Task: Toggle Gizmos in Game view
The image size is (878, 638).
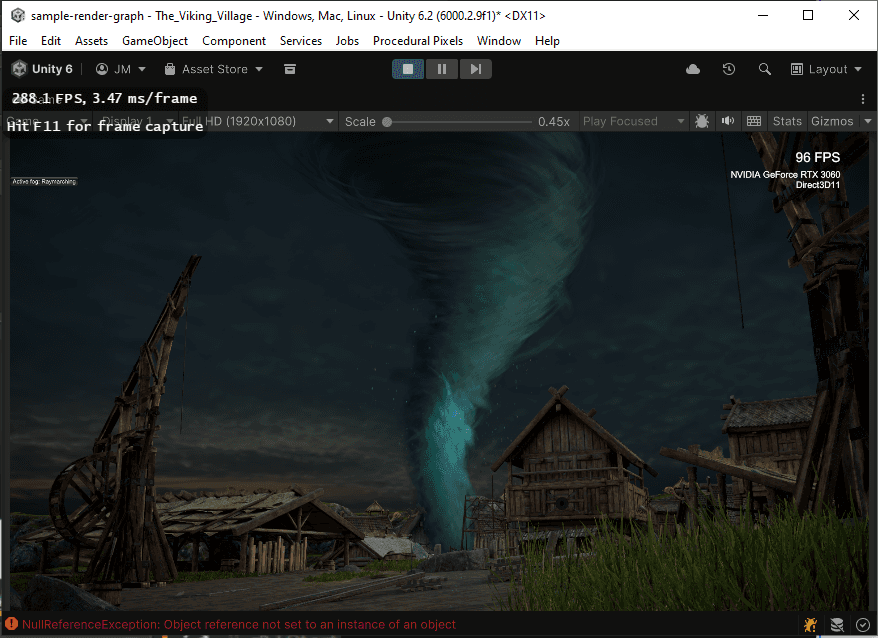Action: coord(832,121)
